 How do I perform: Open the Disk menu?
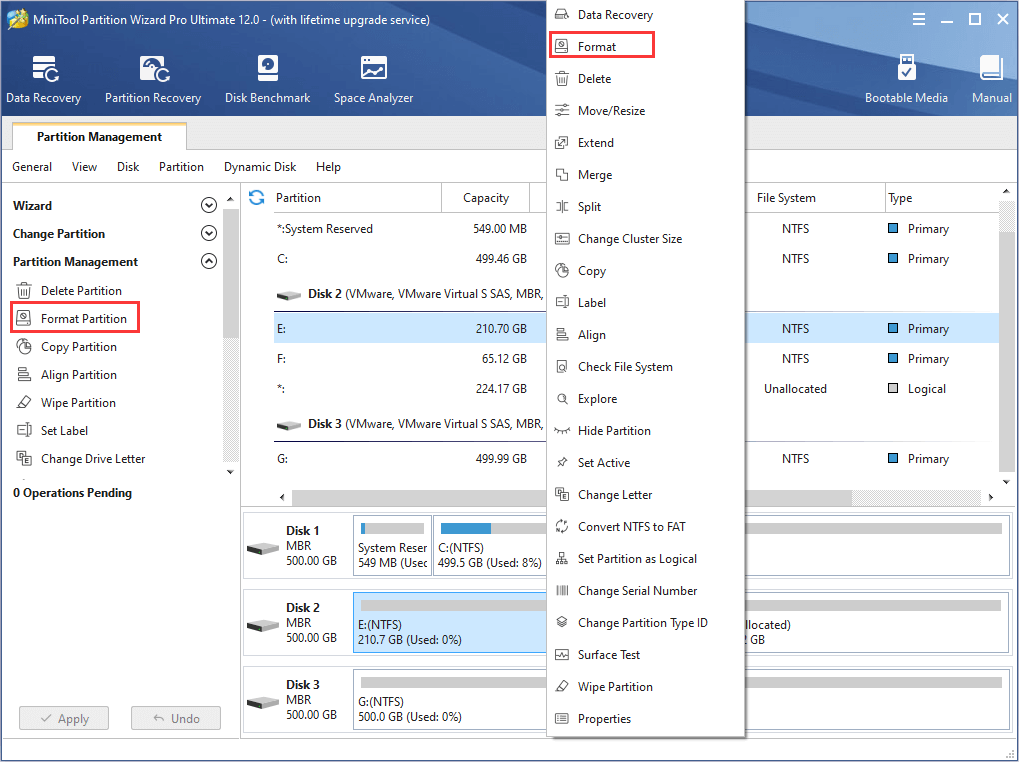click(x=128, y=167)
